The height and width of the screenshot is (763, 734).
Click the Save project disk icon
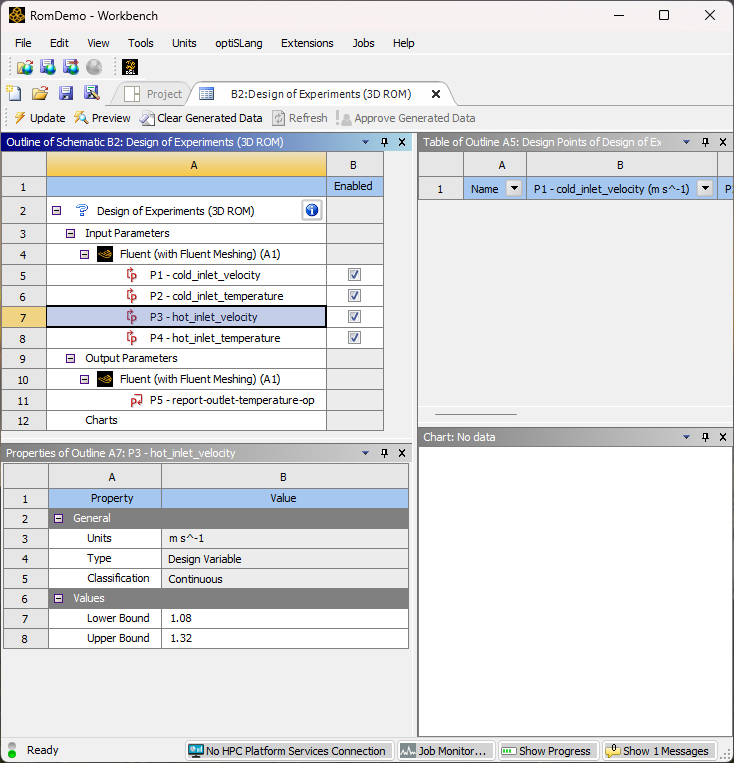pos(66,93)
